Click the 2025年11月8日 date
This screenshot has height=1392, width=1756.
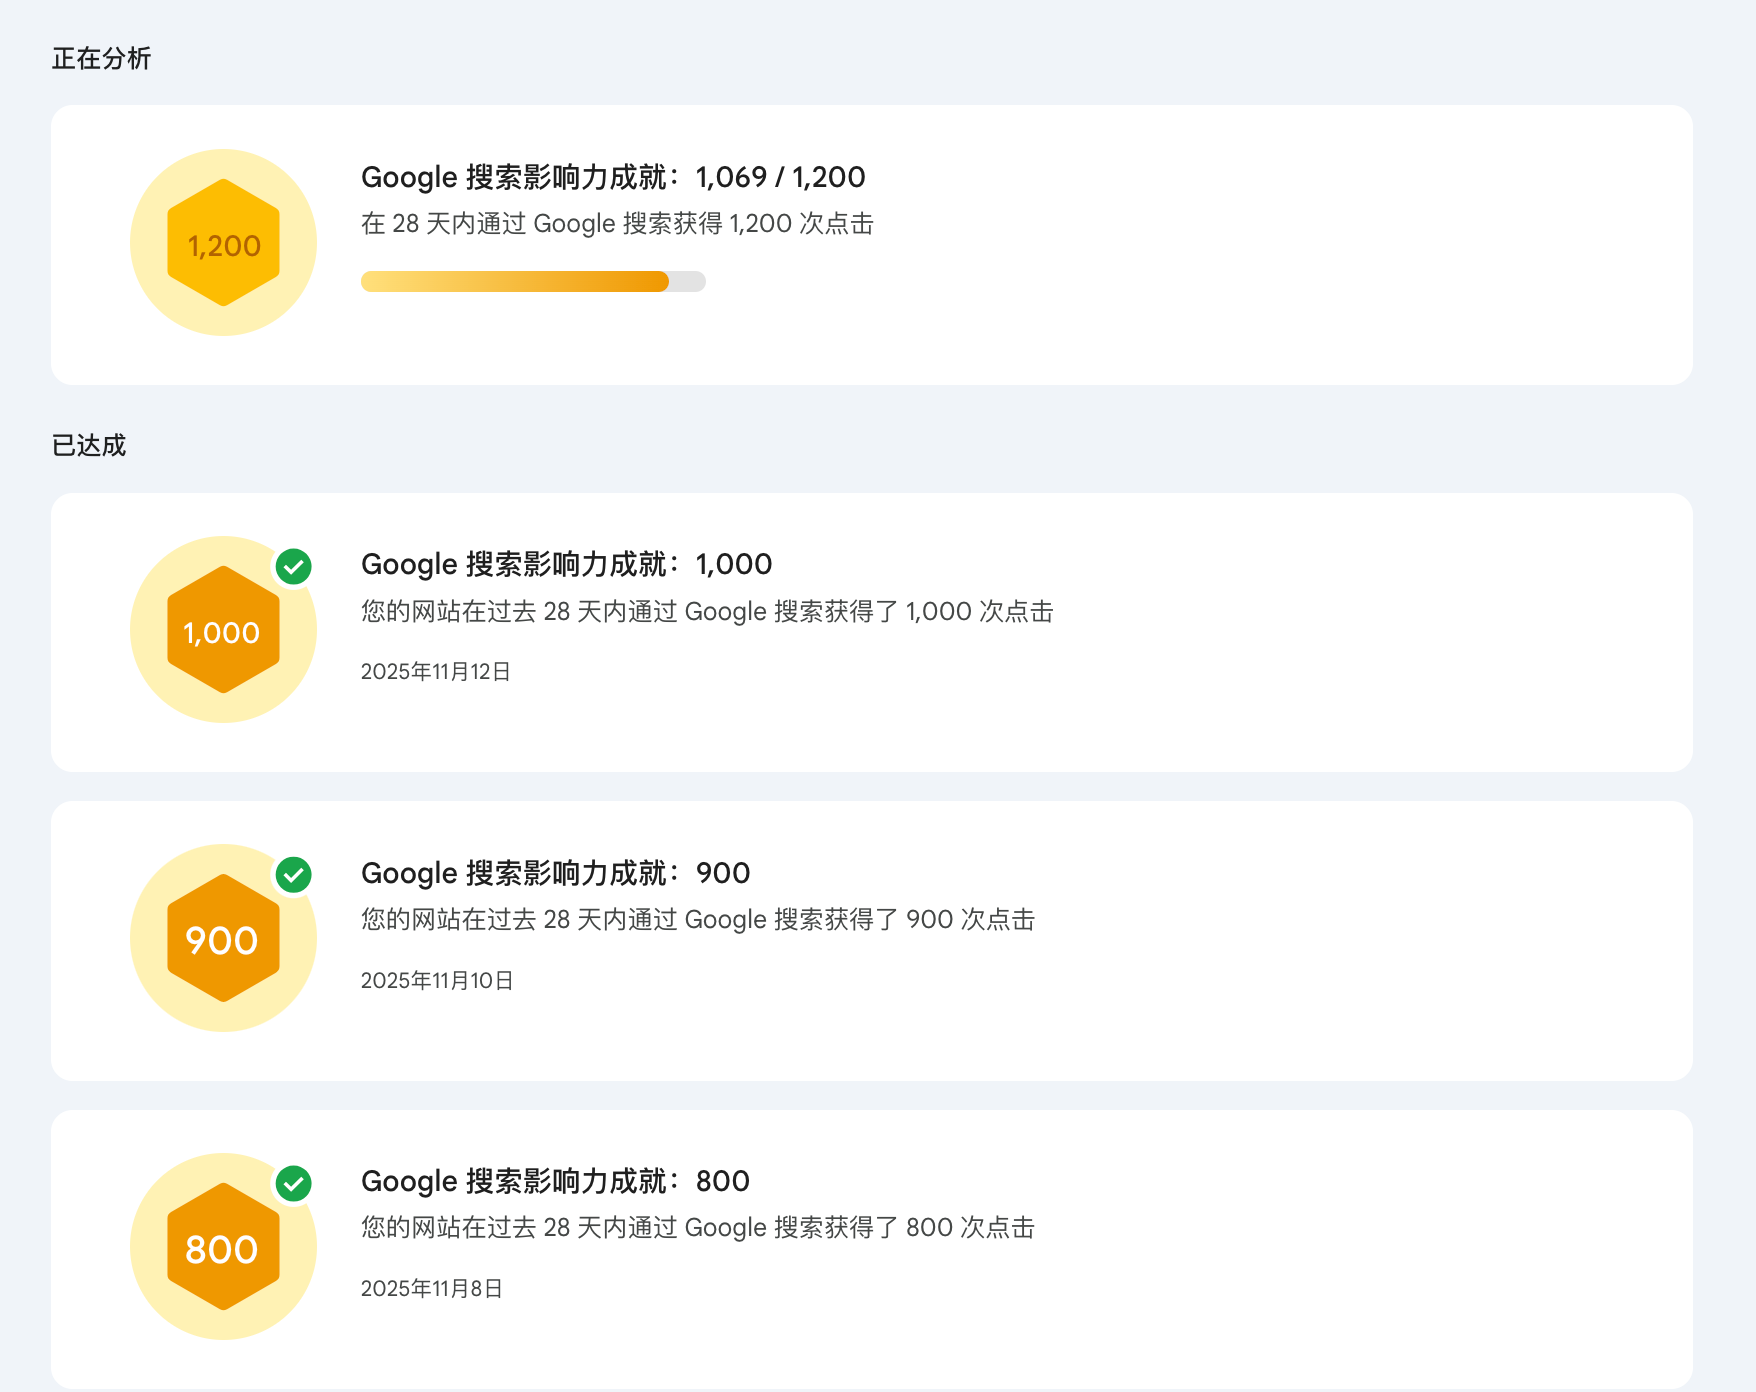tap(432, 1289)
